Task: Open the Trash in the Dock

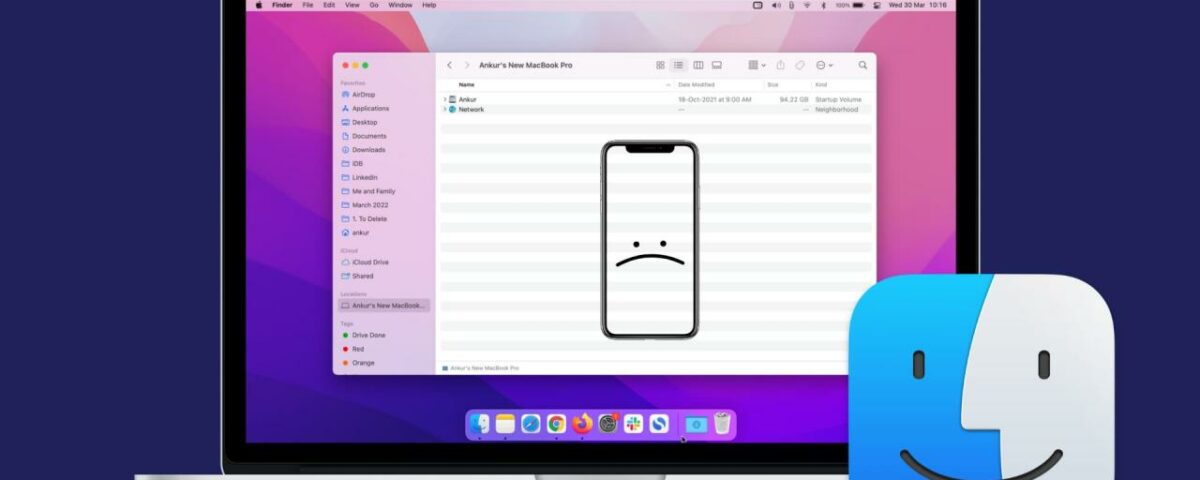Action: pyautogui.click(x=721, y=424)
